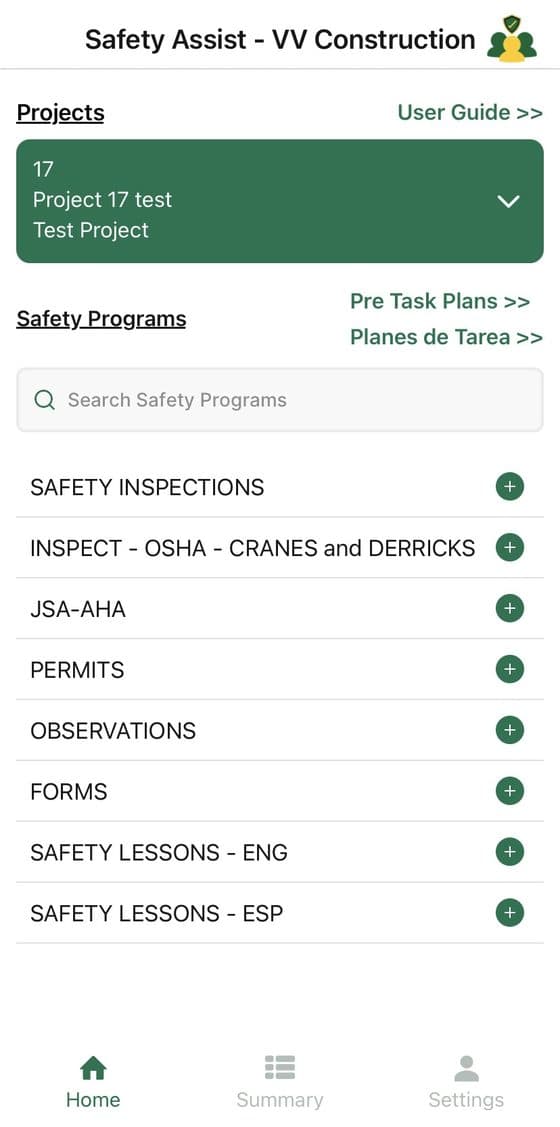This screenshot has height=1127, width=560.
Task: Expand SAFETY INSPECTIONS with its plus icon
Action: tap(510, 487)
